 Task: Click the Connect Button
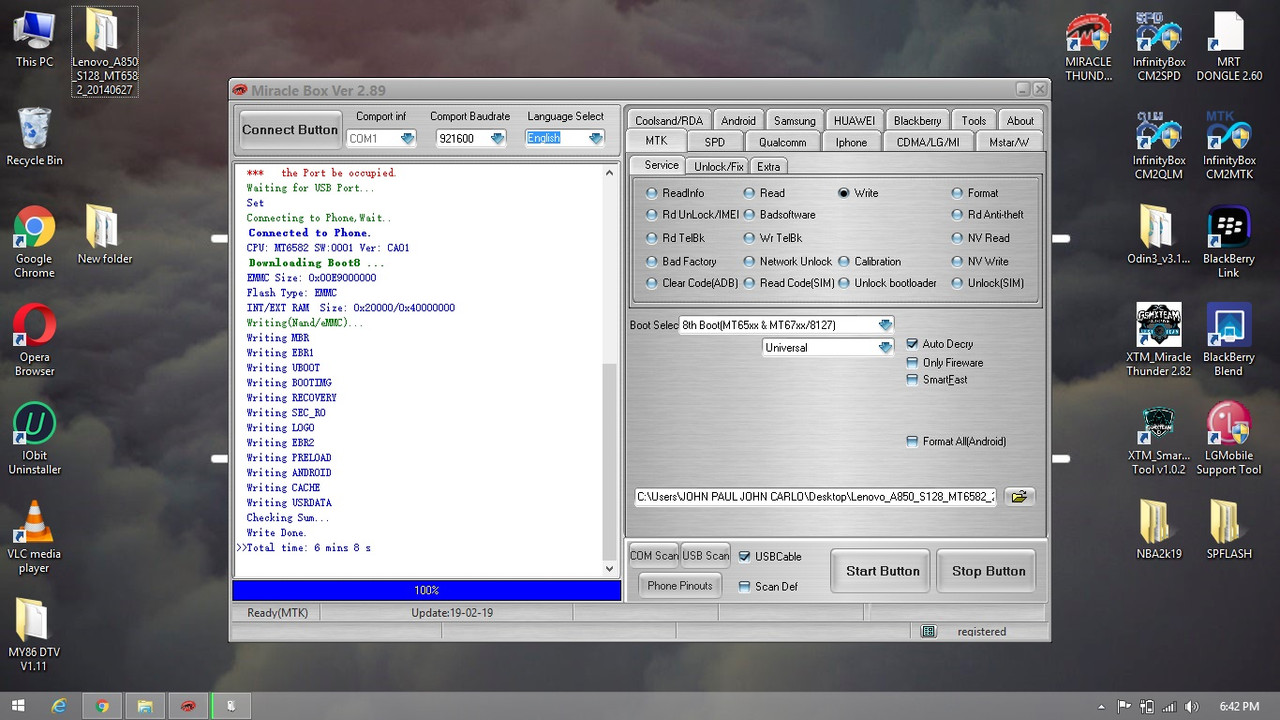tap(290, 130)
